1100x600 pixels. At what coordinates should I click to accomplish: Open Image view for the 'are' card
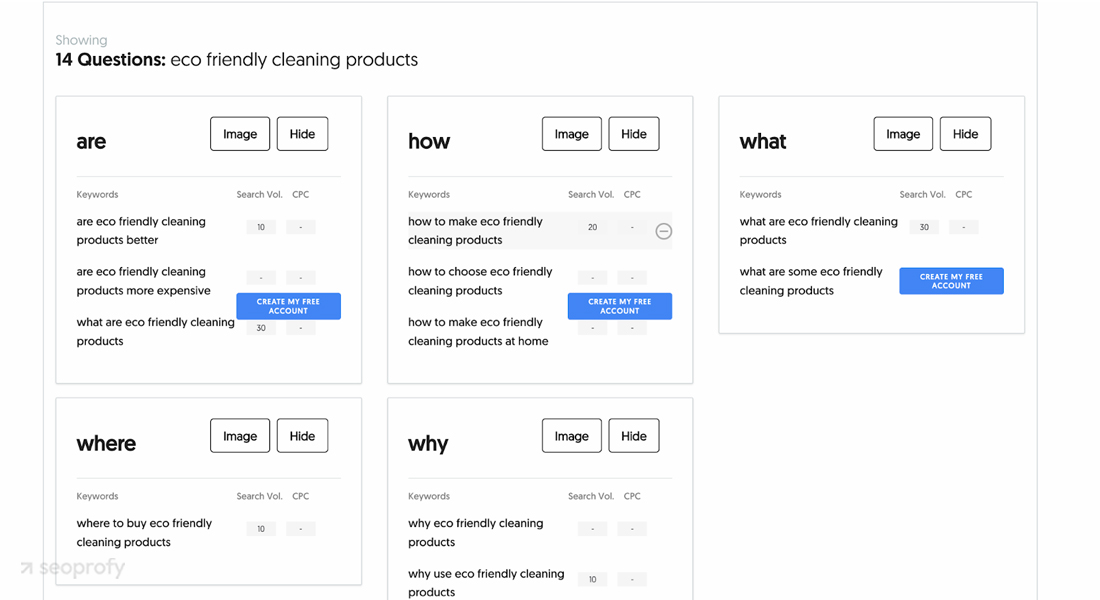pyautogui.click(x=240, y=134)
